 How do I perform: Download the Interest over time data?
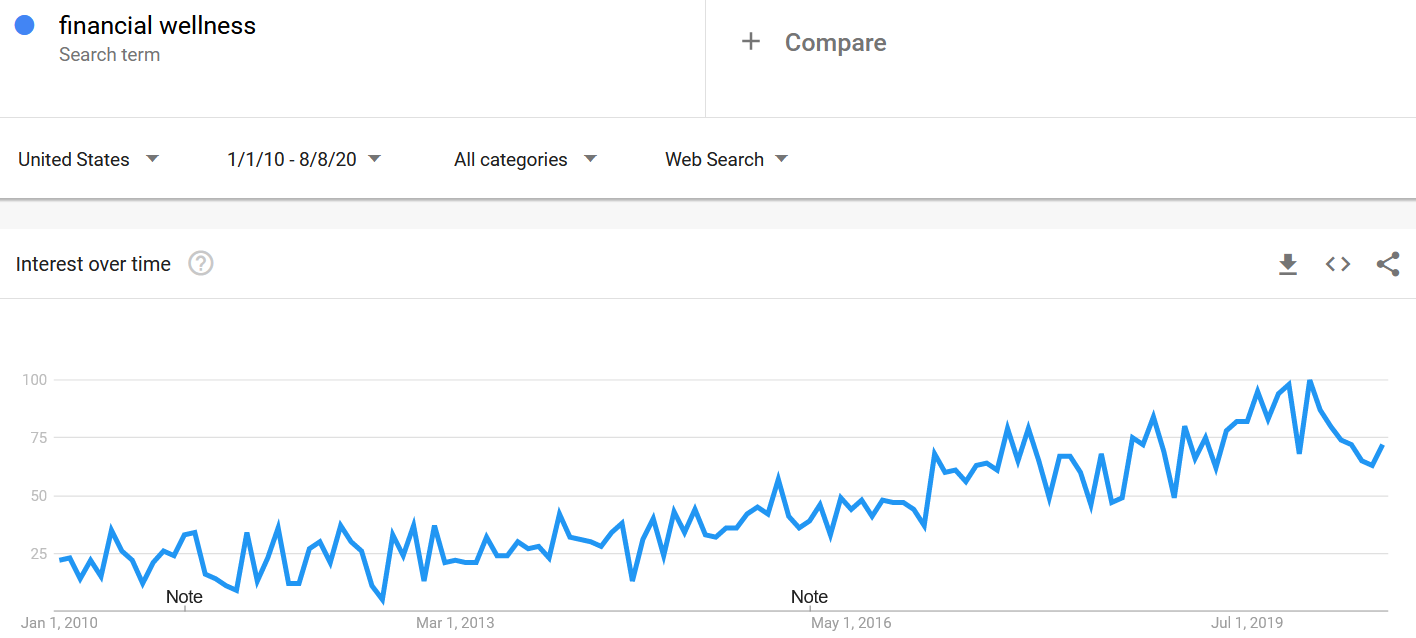tap(1288, 264)
